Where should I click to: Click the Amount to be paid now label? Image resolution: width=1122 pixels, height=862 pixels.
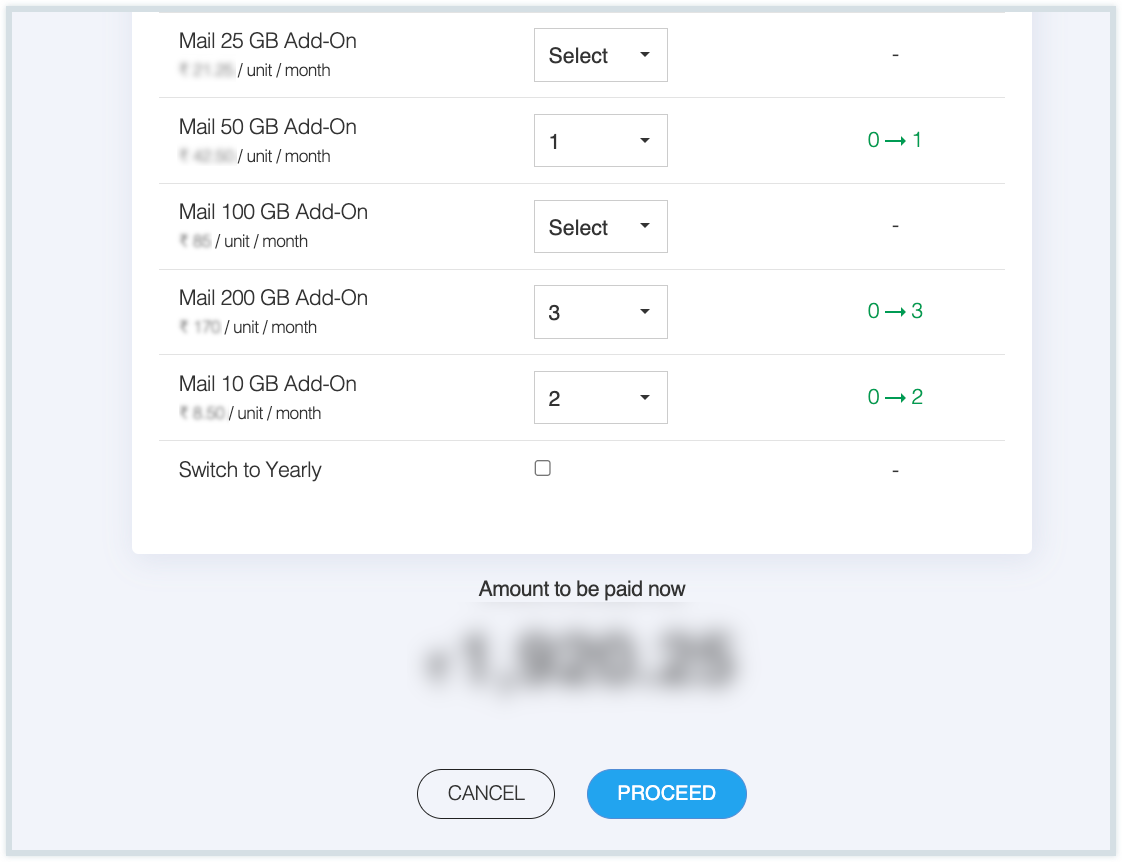(x=581, y=589)
